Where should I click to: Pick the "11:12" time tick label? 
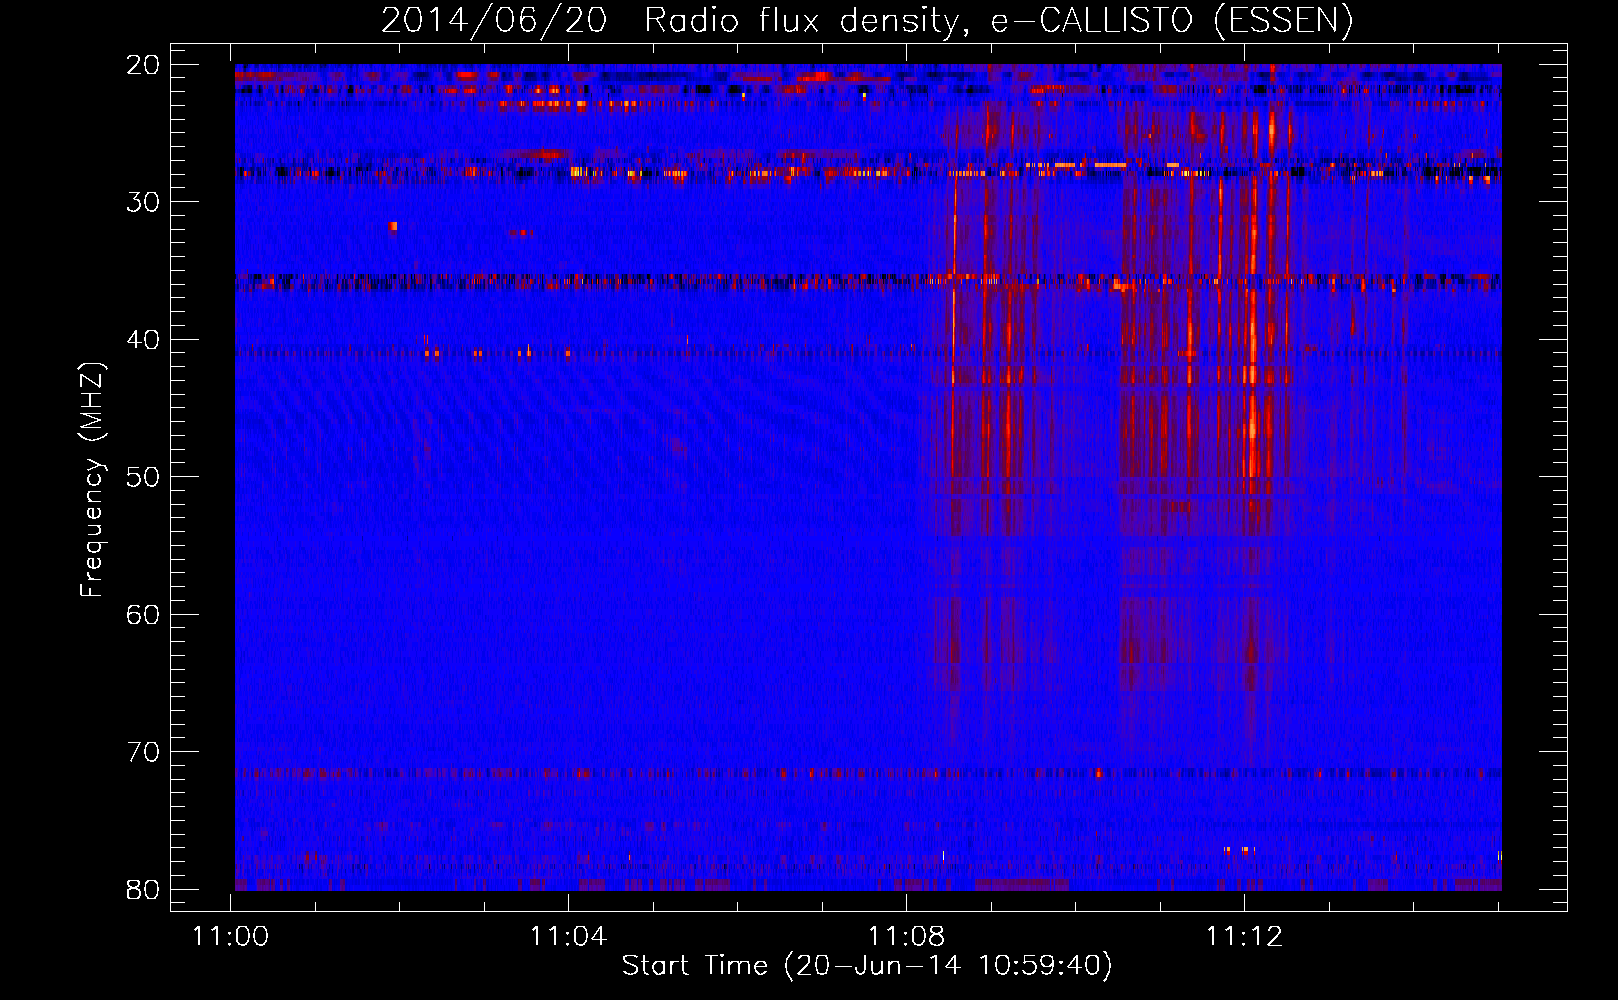point(1245,937)
